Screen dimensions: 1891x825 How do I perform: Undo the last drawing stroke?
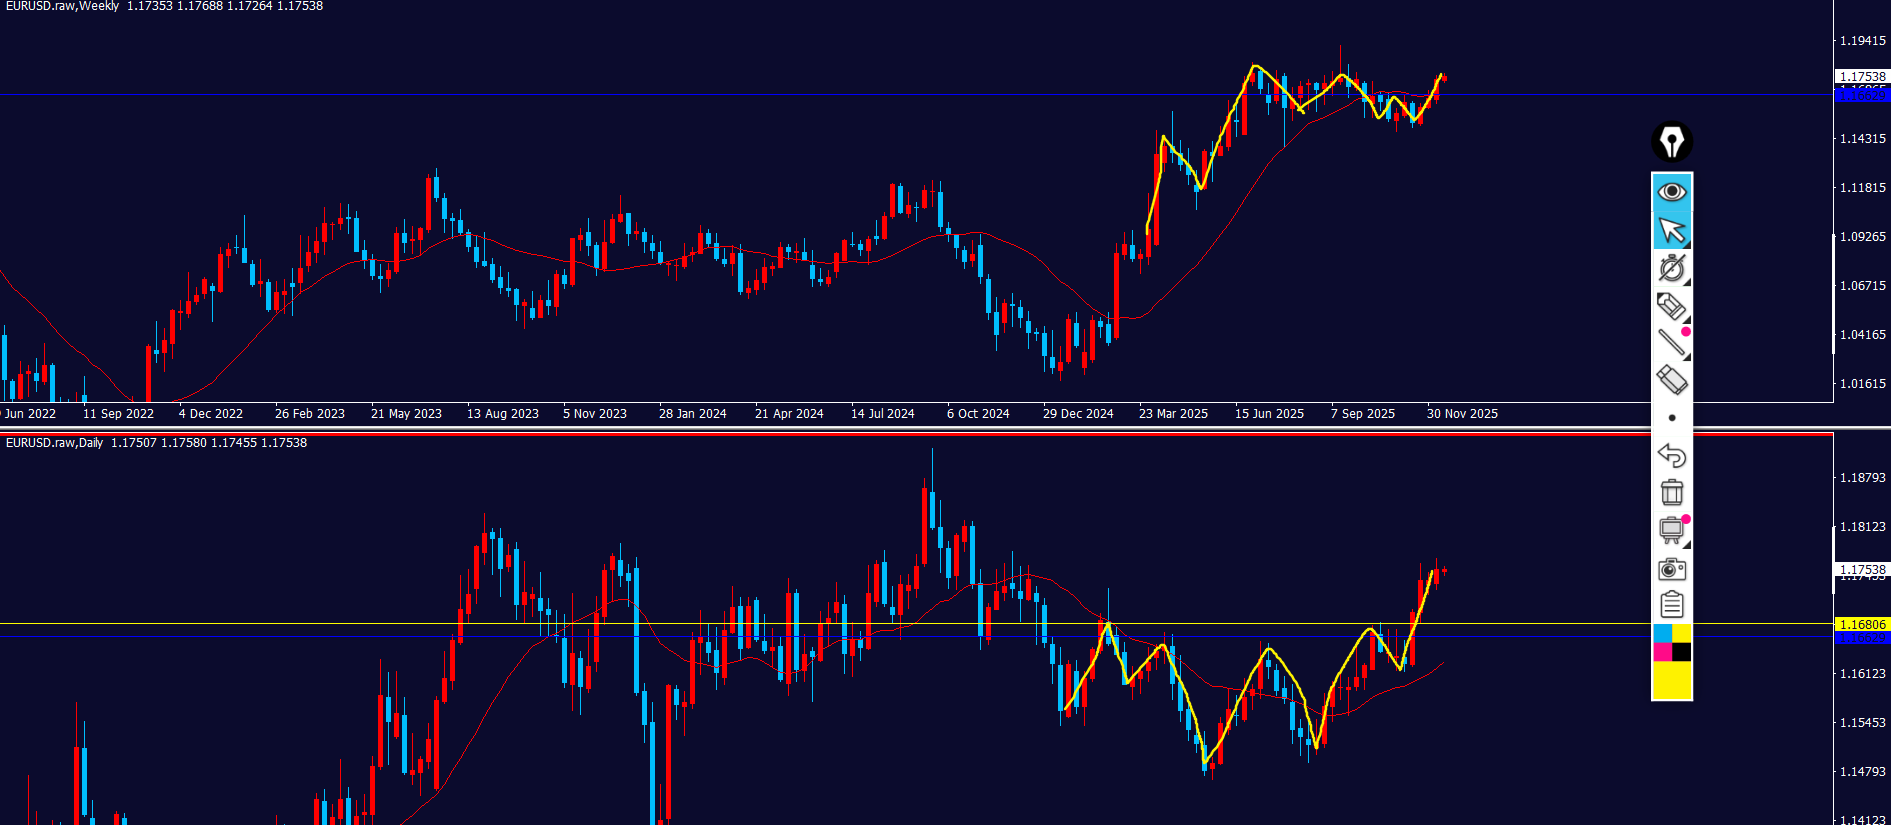[x=1671, y=455]
